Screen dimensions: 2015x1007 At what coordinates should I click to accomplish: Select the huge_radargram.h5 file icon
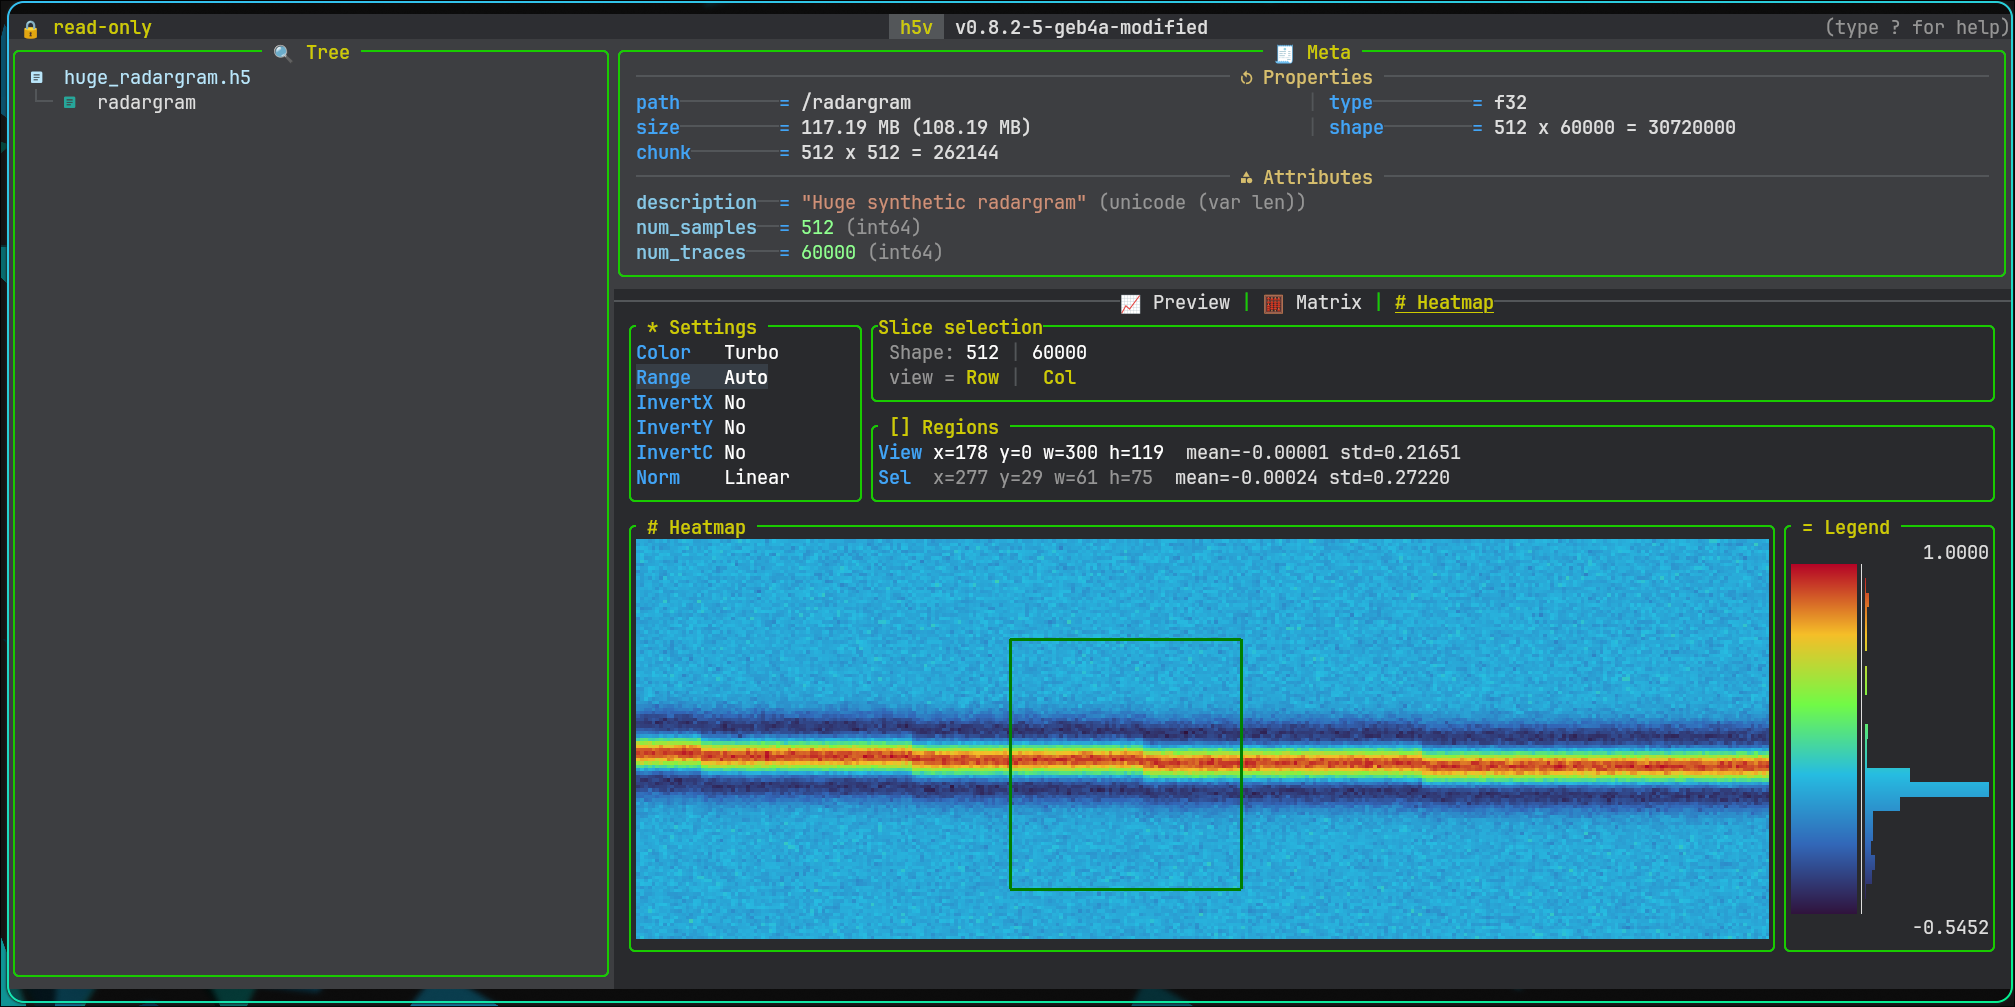pos(37,77)
